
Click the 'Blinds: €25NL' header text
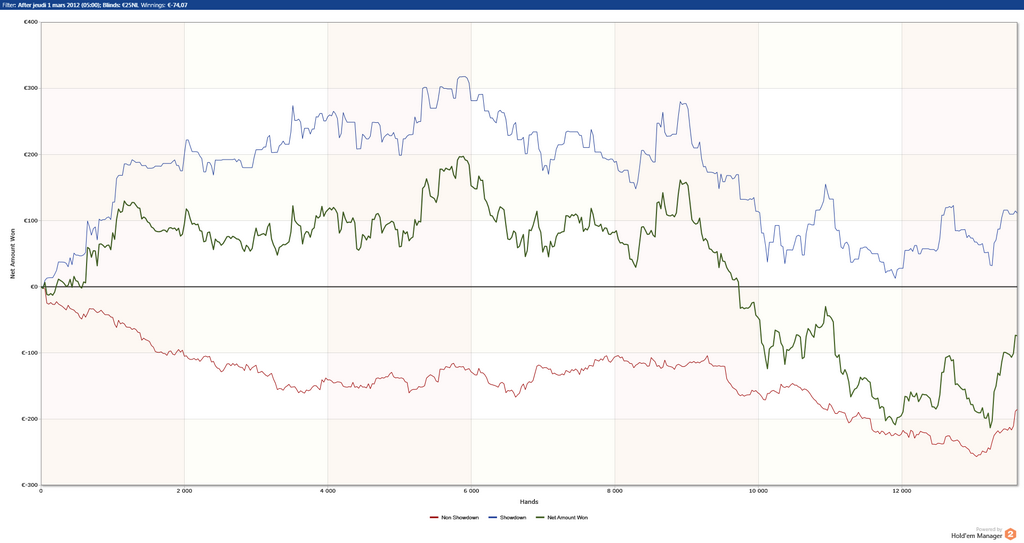(120, 5)
